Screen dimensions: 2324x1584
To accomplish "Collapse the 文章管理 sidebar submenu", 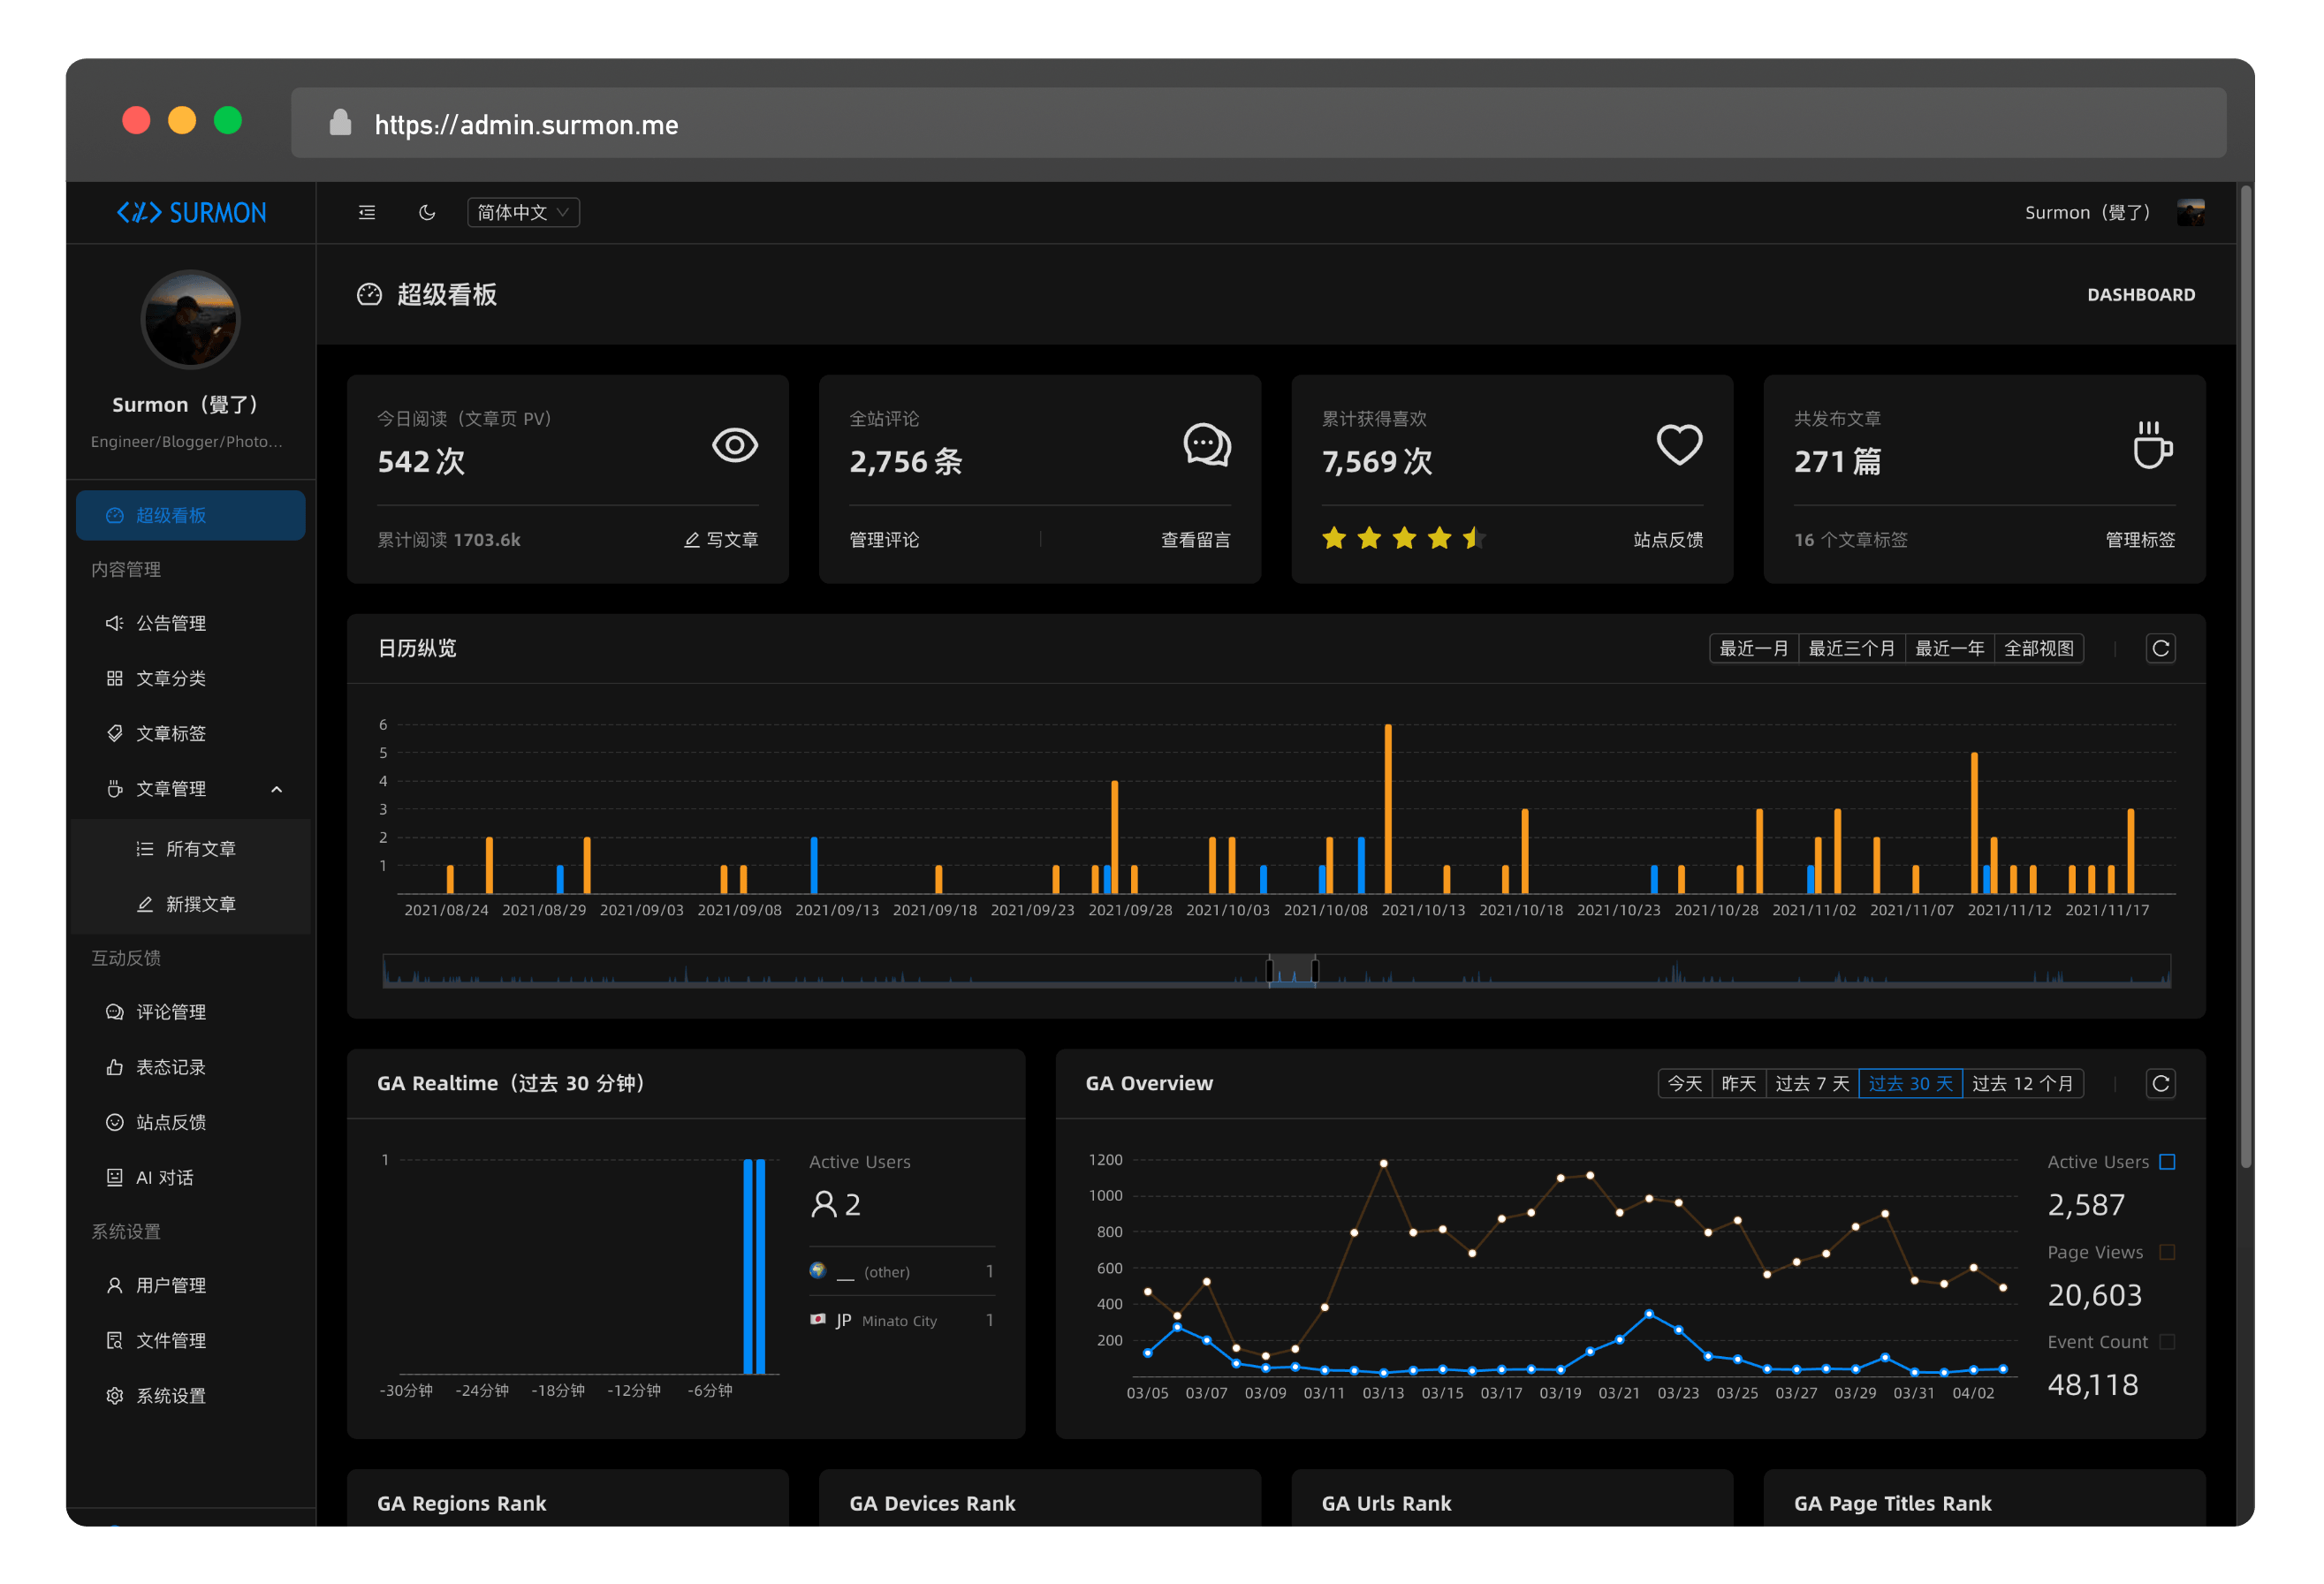I will (277, 789).
